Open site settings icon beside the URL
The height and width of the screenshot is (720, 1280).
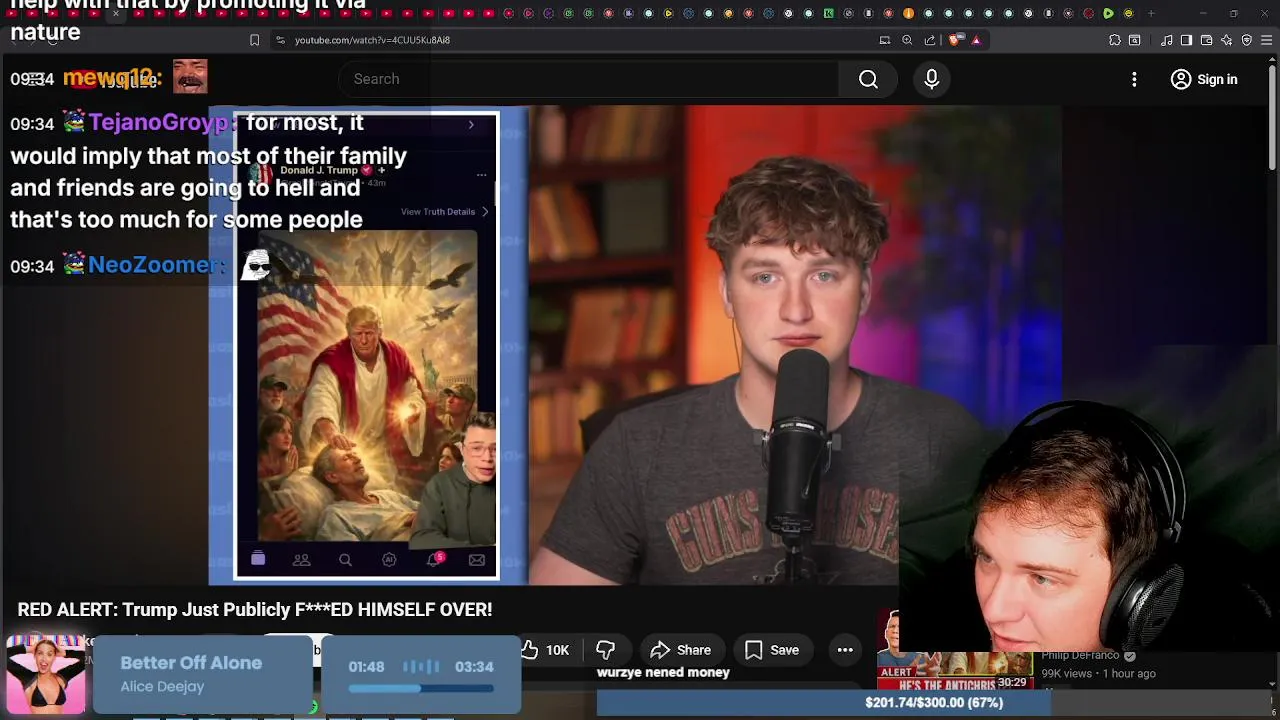(280, 40)
